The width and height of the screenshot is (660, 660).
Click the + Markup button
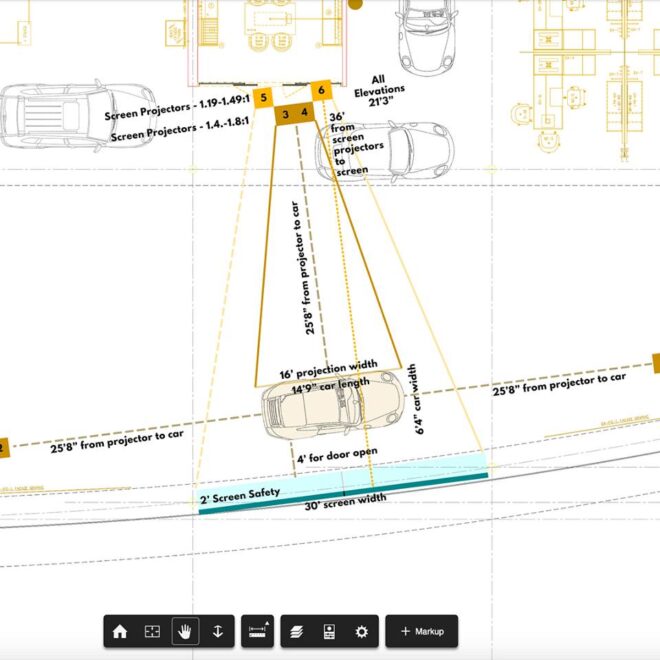click(422, 631)
